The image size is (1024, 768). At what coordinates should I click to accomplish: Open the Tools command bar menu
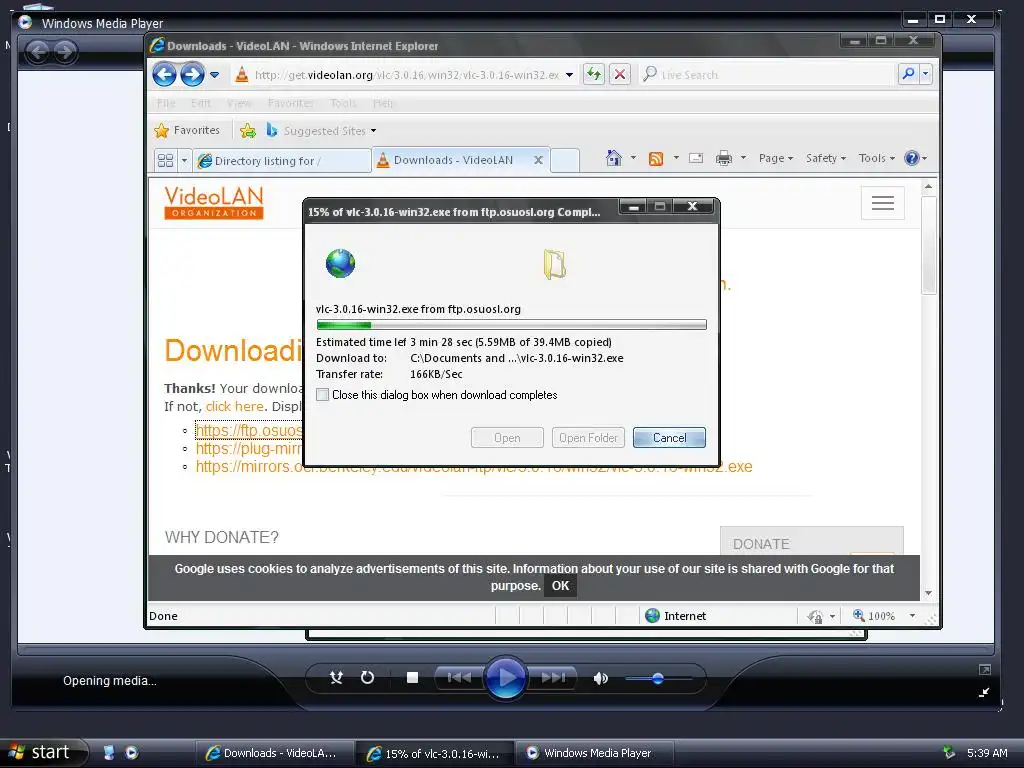(x=876, y=158)
